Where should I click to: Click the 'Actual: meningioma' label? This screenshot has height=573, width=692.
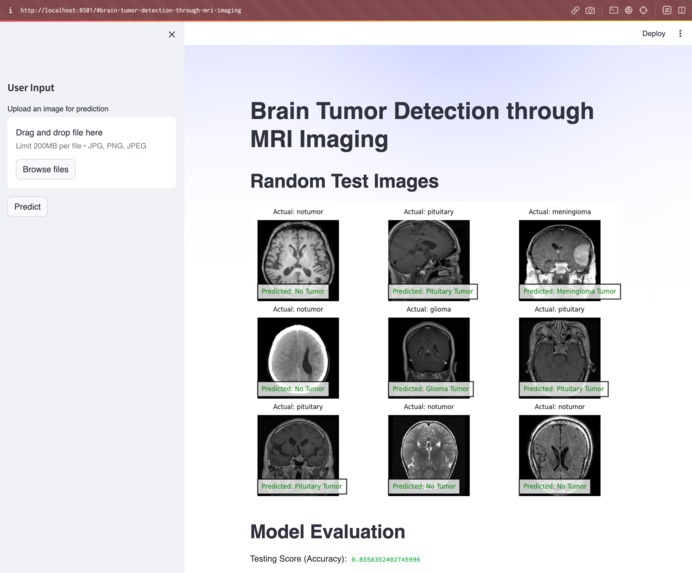coord(560,212)
